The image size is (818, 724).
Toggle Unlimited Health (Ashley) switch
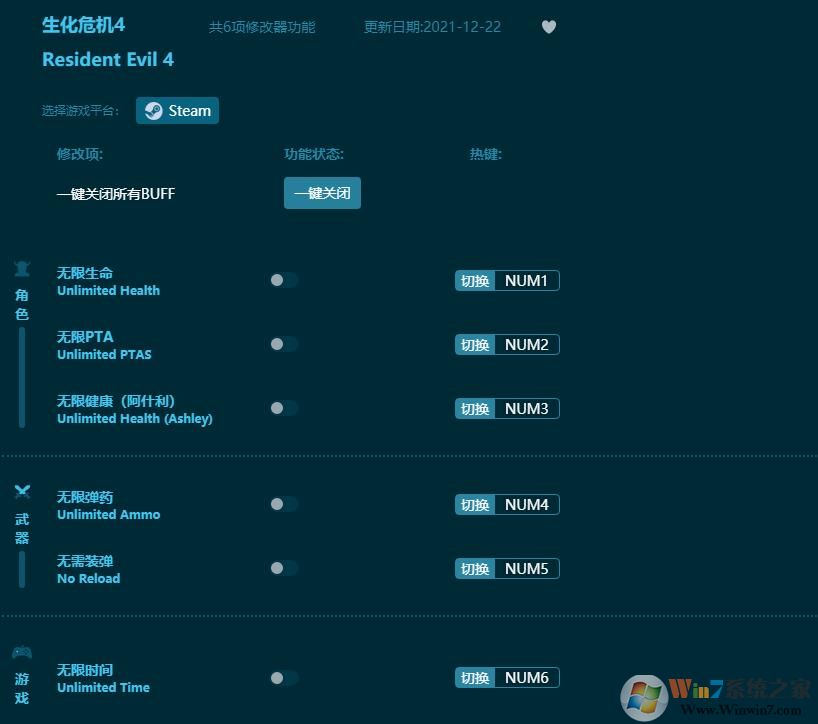tap(283, 408)
